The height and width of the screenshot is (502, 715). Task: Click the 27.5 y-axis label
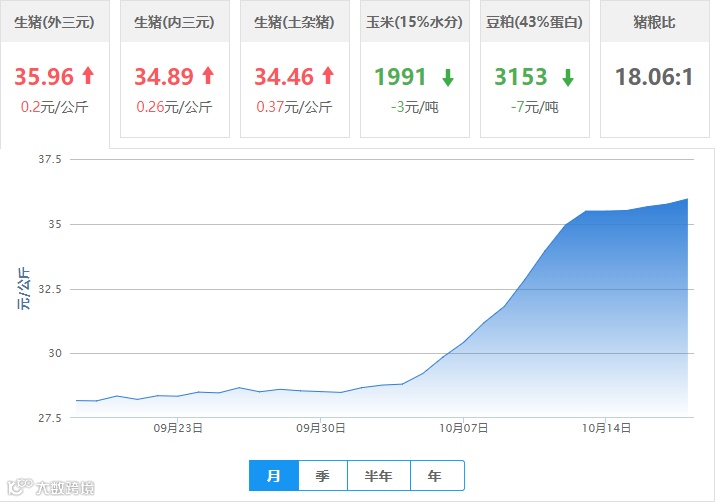[50, 418]
